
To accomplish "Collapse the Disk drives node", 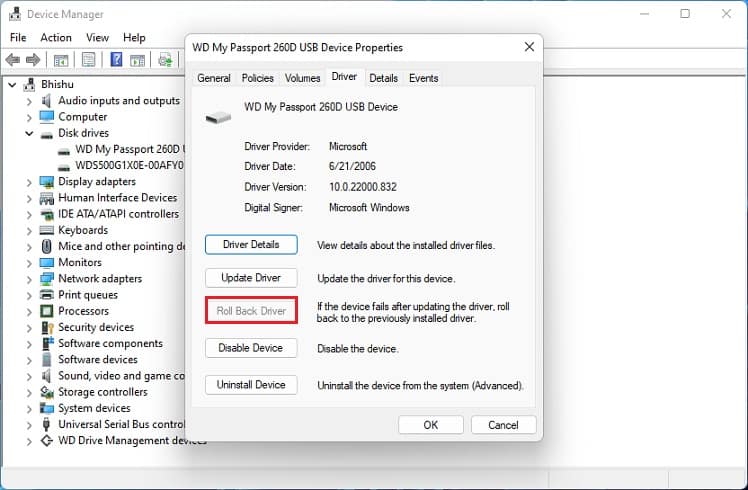I will [x=29, y=133].
